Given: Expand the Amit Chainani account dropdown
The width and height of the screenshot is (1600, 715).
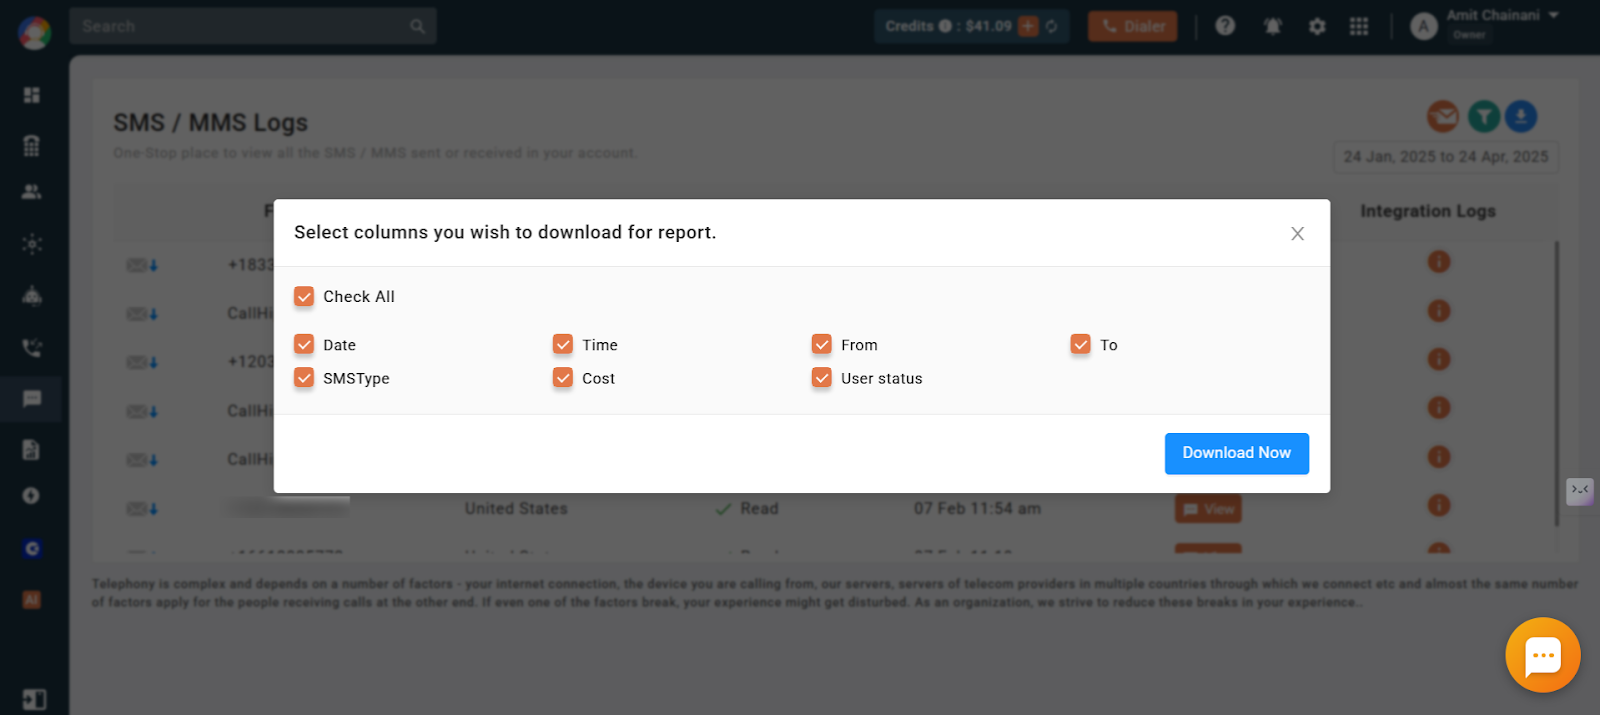Looking at the screenshot, I should coord(1503,16).
